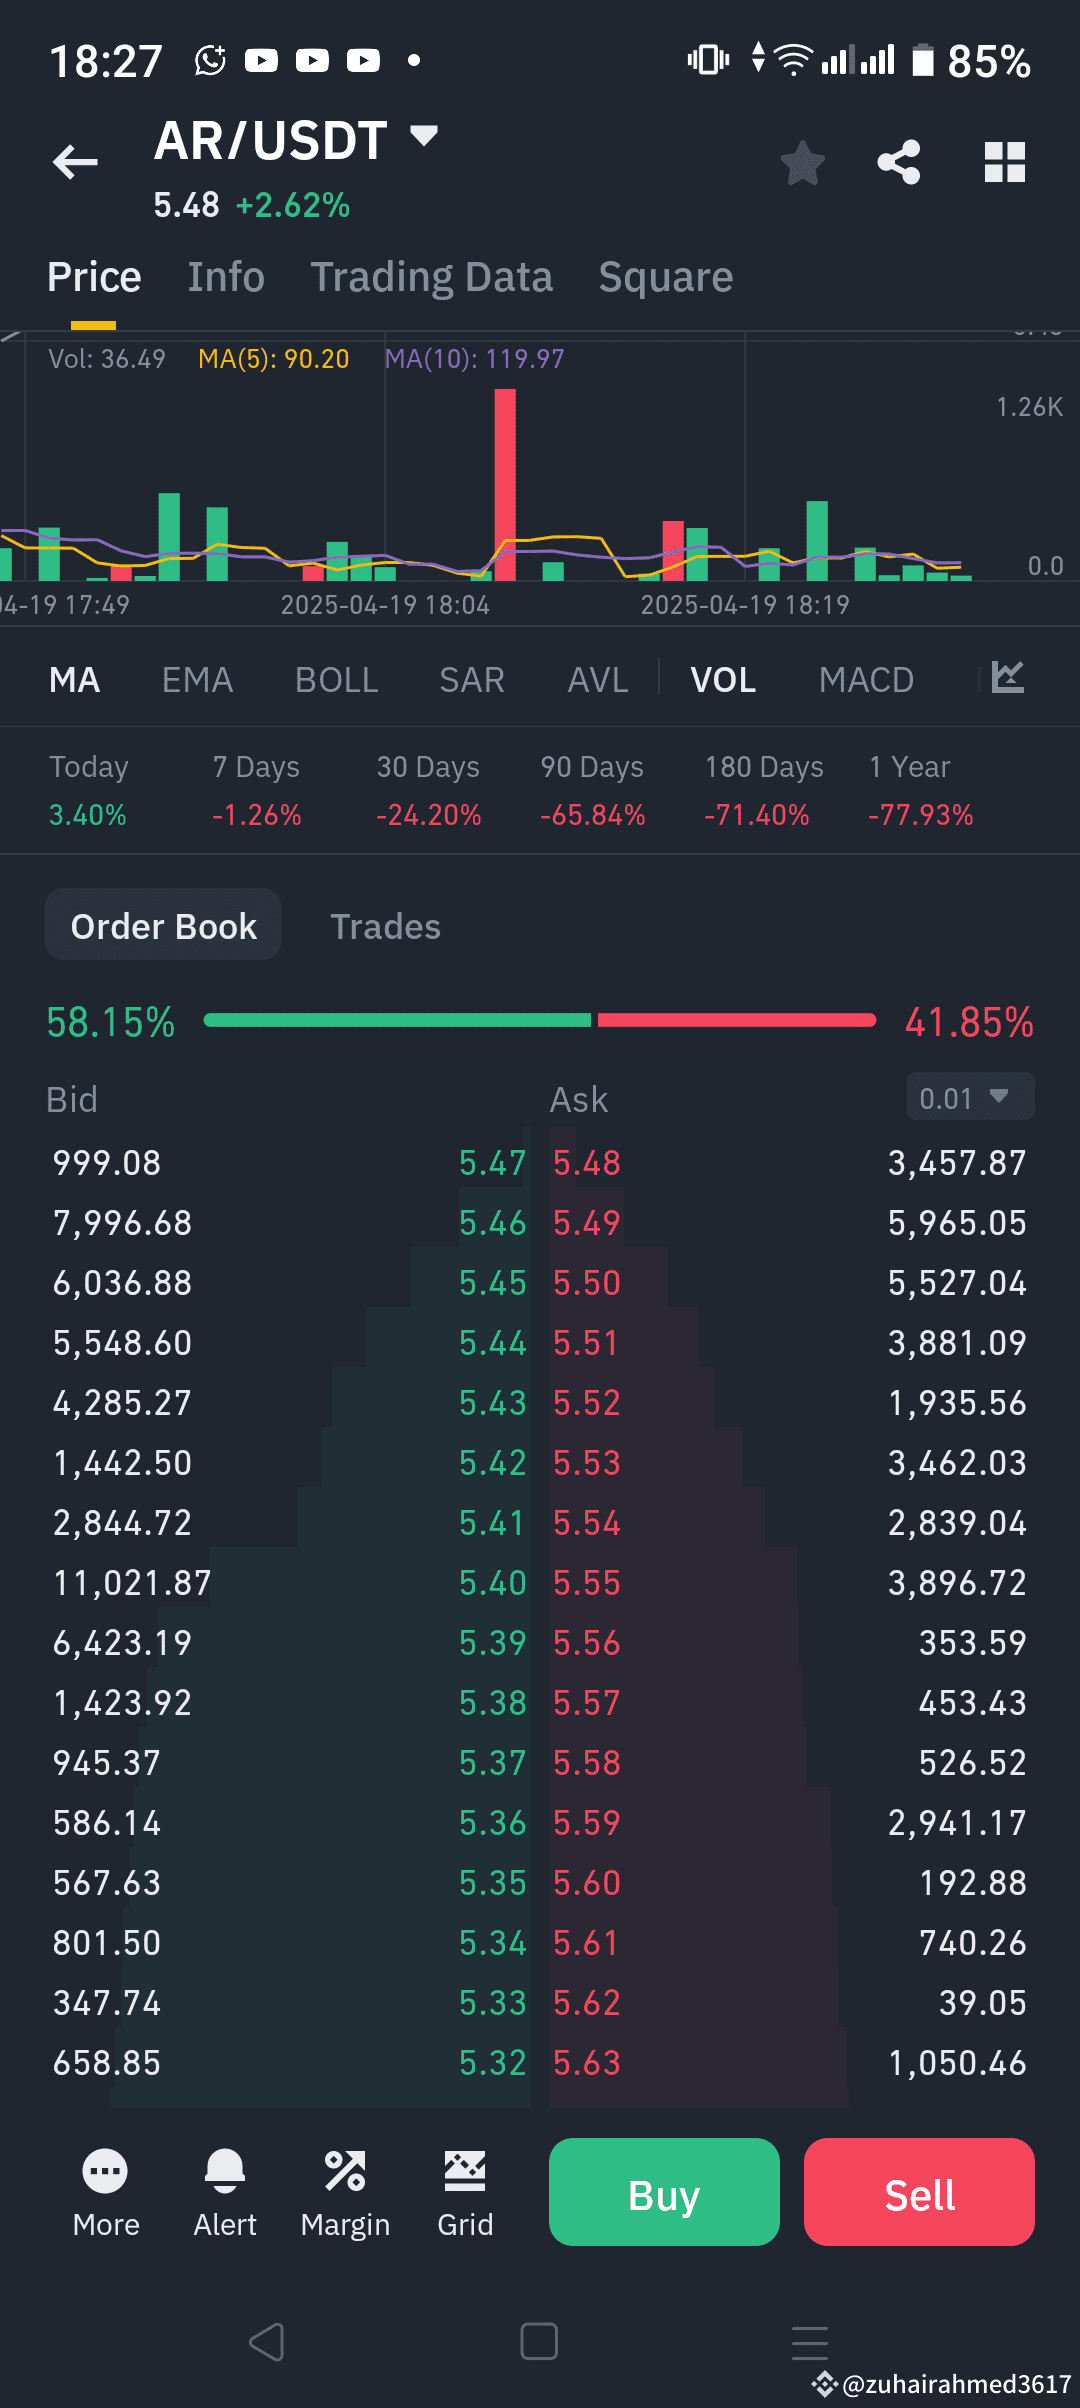Viewport: 1080px width, 2408px height.
Task: Navigate back using the arrow
Action: click(75, 161)
